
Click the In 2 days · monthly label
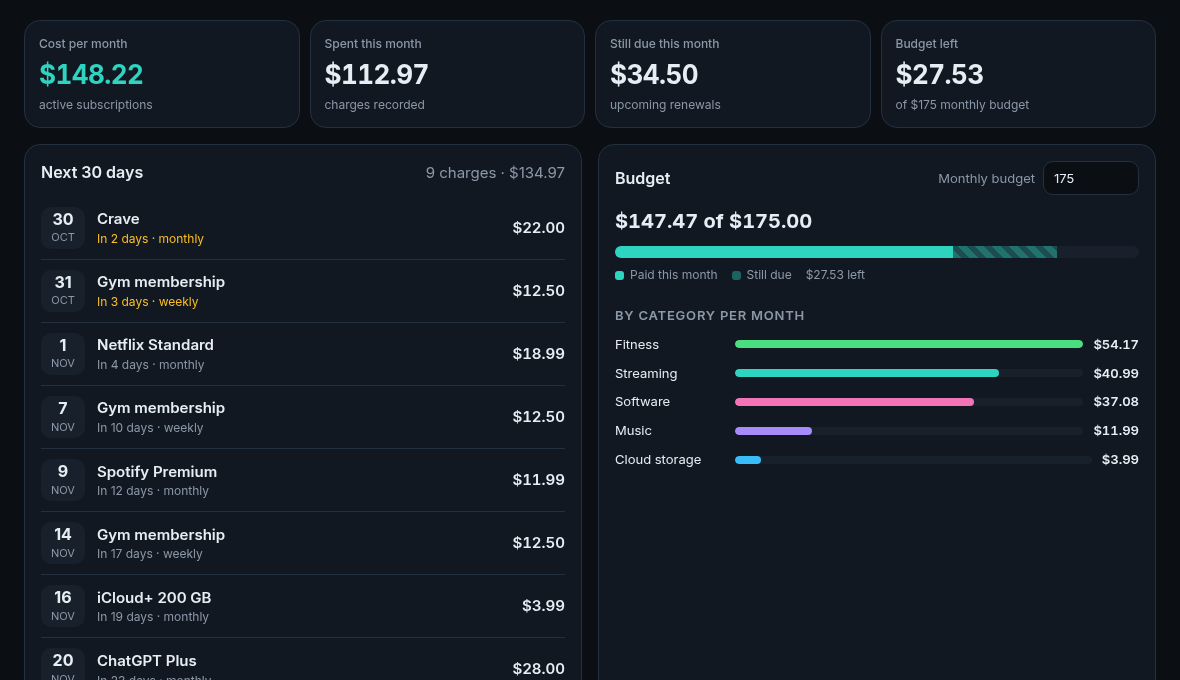(151, 238)
